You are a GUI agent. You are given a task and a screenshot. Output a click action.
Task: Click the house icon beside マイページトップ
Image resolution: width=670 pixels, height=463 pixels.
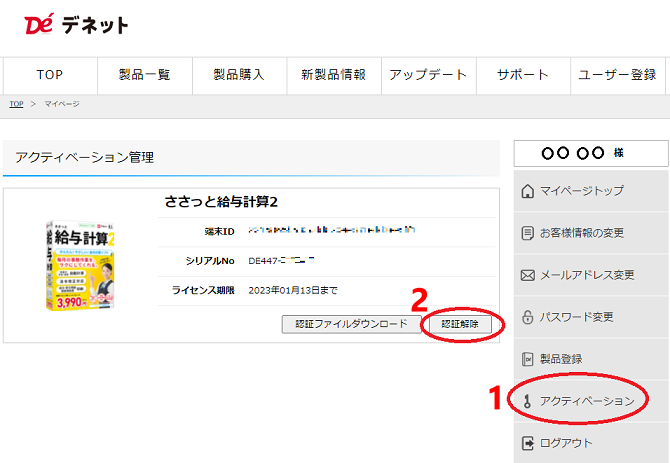point(528,191)
